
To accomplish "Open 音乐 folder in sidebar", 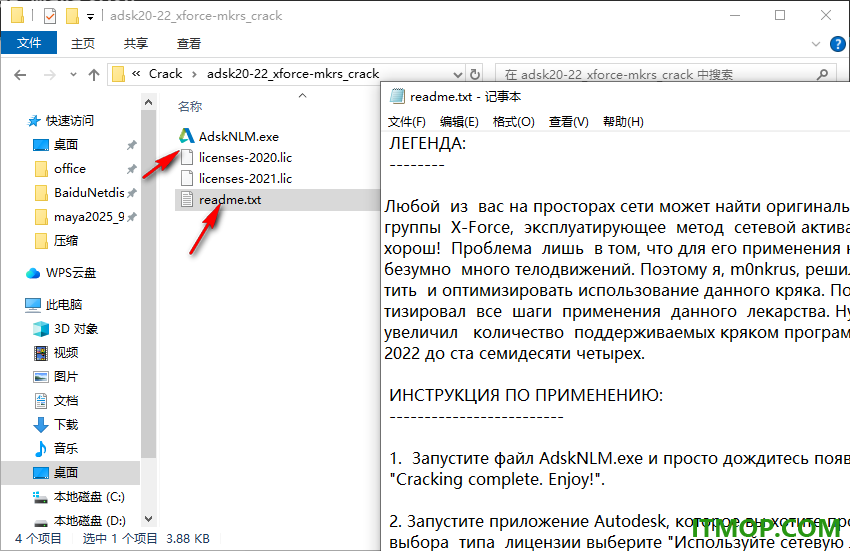I will pyautogui.click(x=66, y=449).
